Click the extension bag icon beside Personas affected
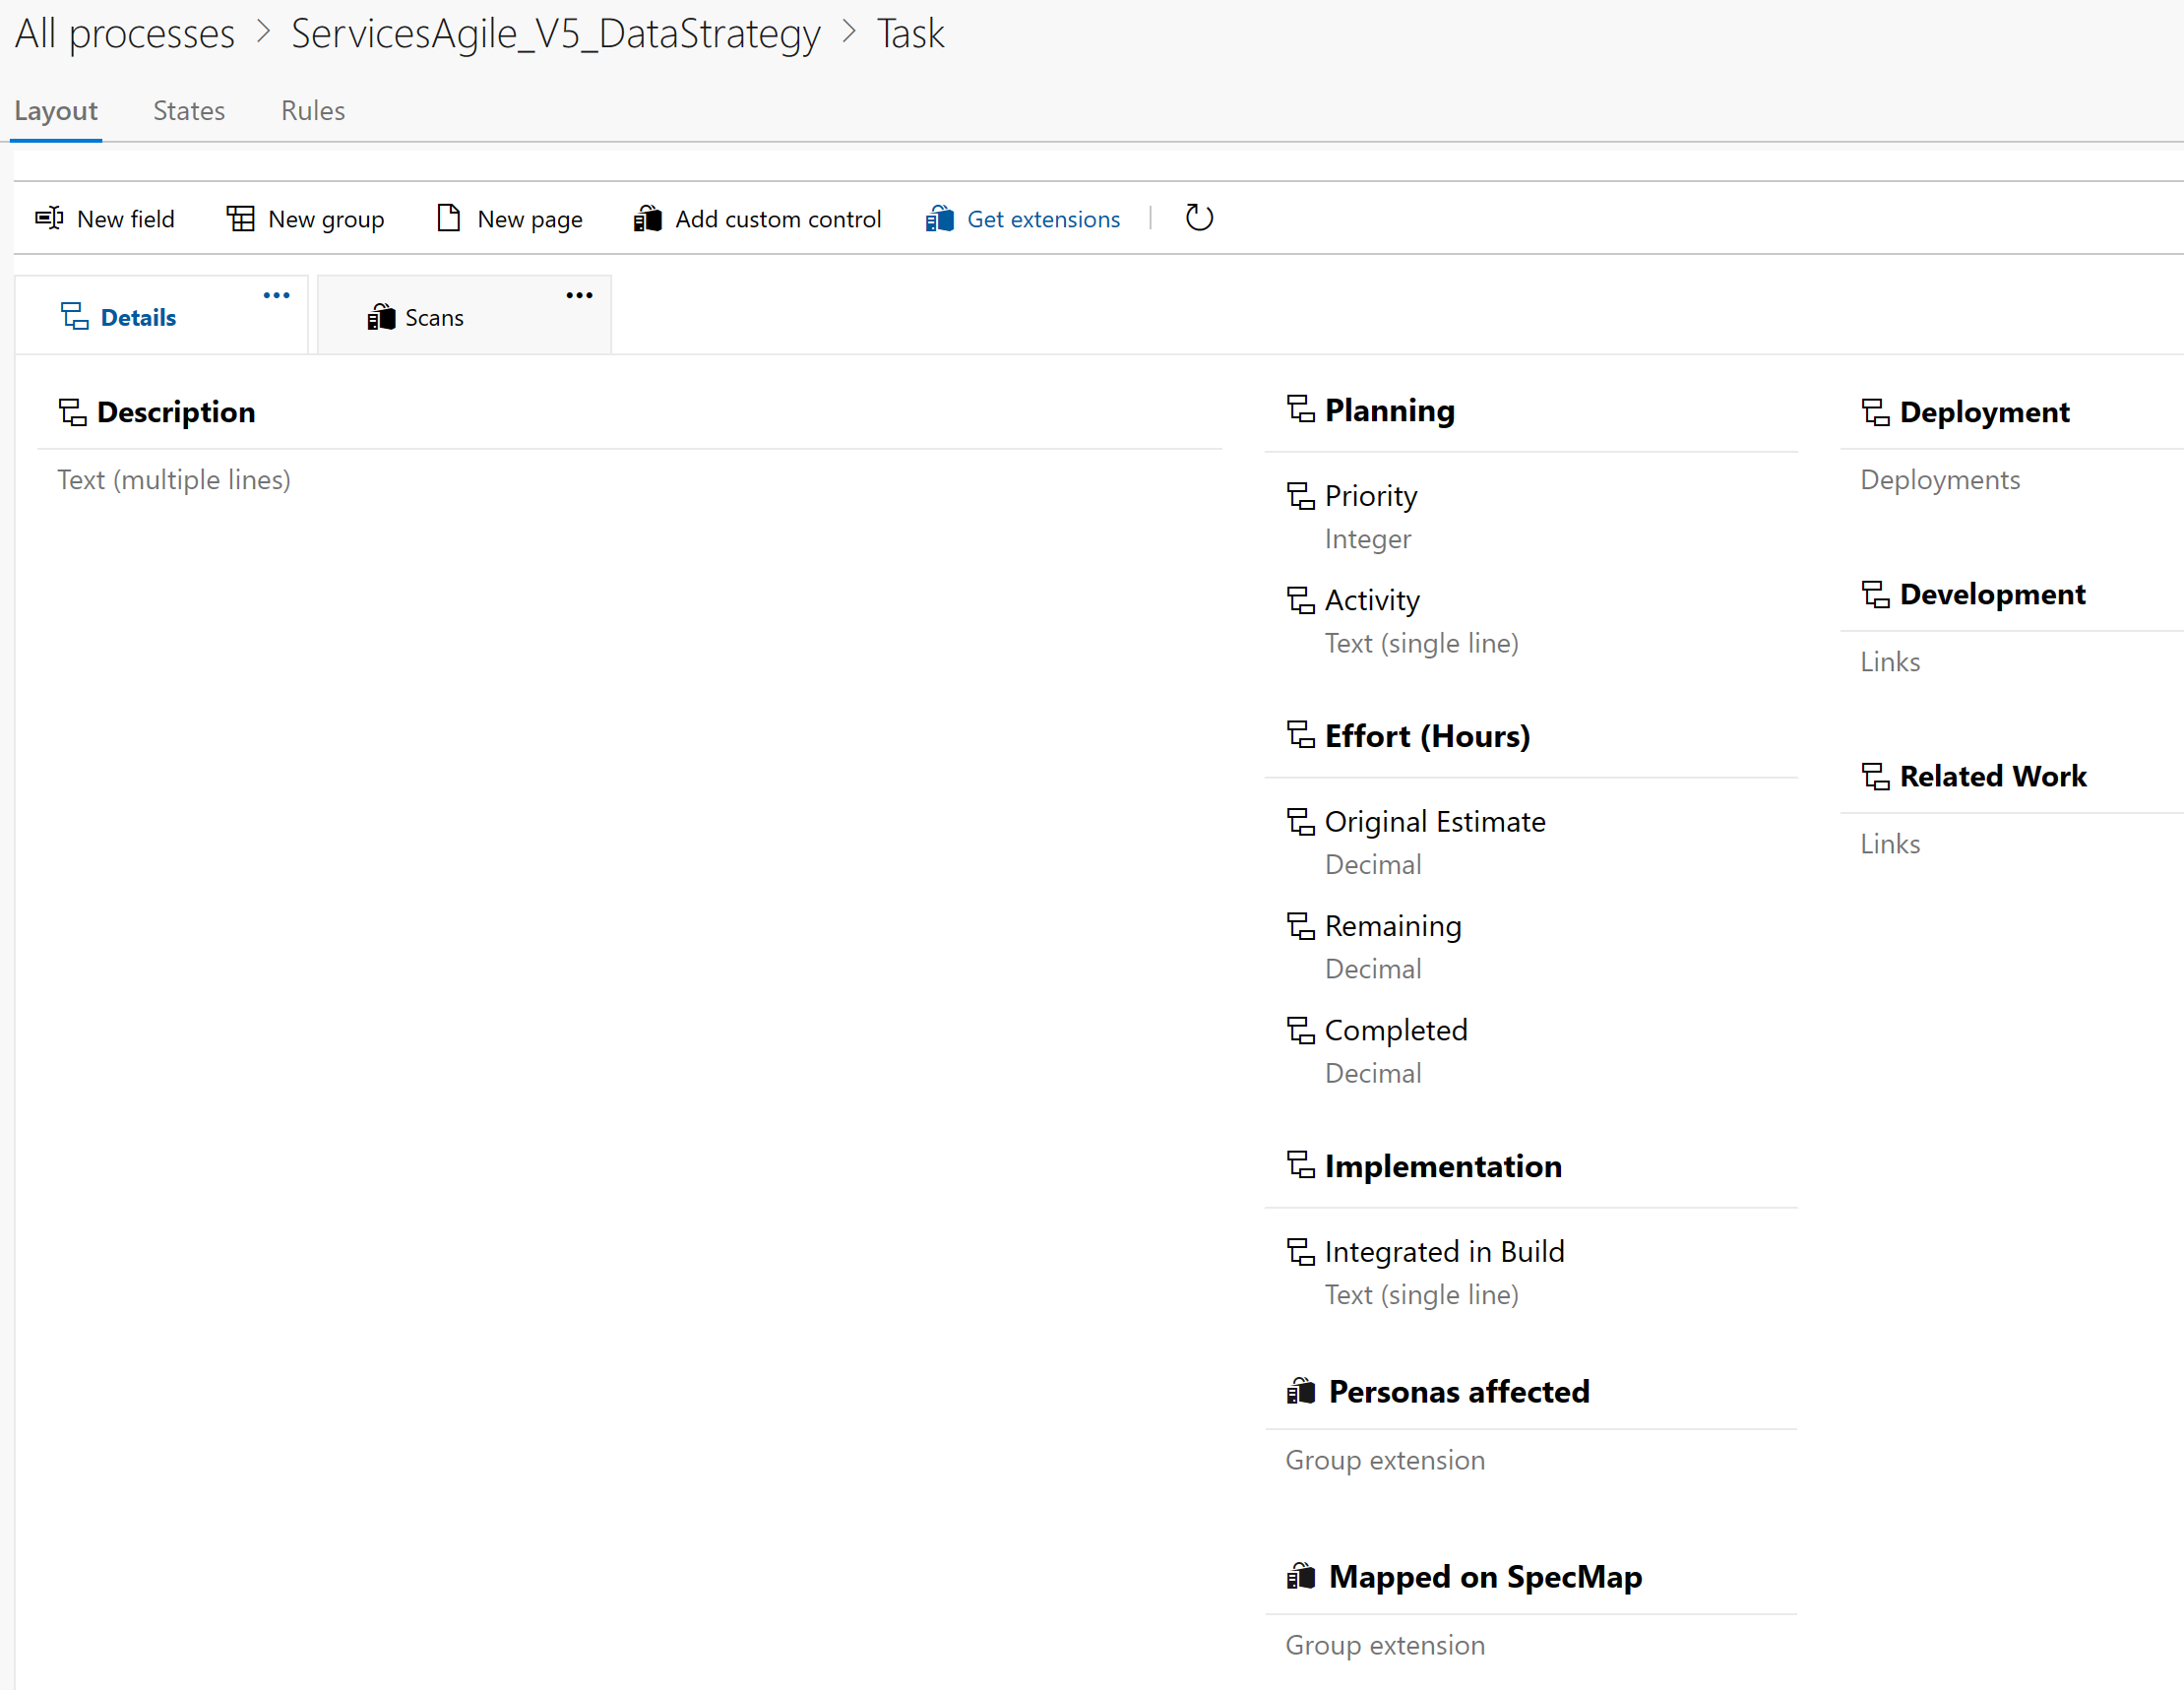This screenshot has width=2184, height=1690. pos(1303,1390)
